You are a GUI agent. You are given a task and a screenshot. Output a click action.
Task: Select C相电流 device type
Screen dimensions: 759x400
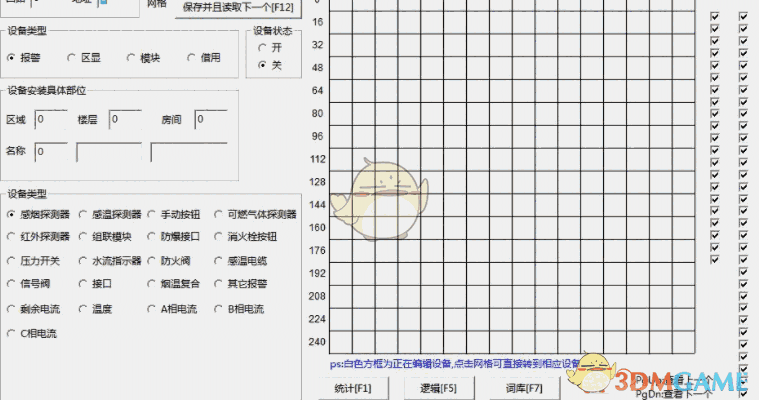tap(32, 333)
